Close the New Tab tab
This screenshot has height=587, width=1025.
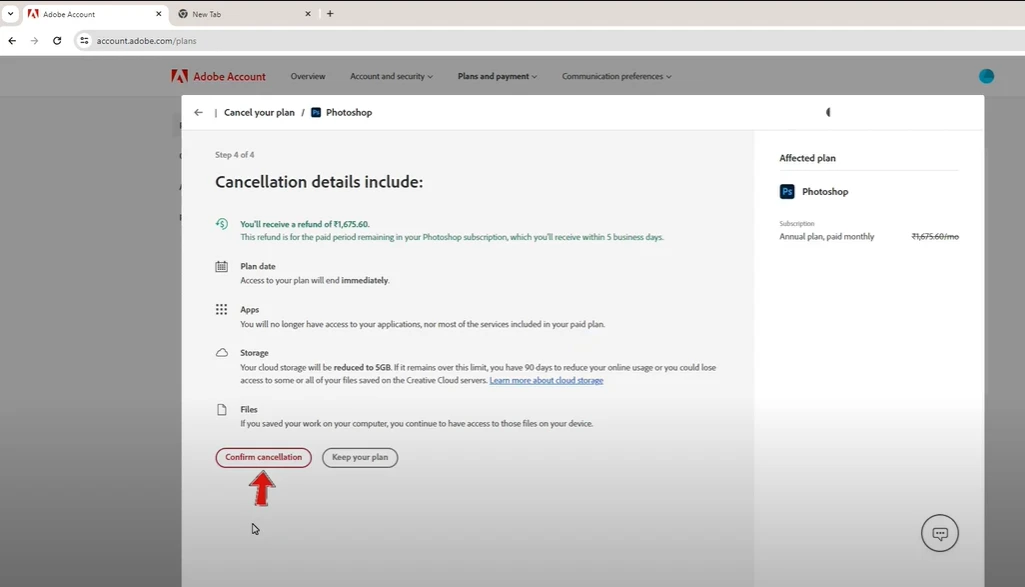pos(308,14)
